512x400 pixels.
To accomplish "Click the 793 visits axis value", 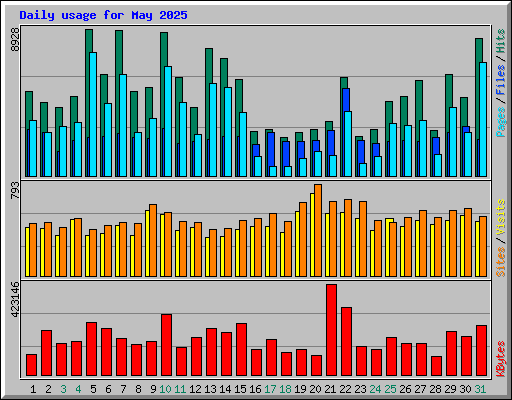I will [15, 191].
